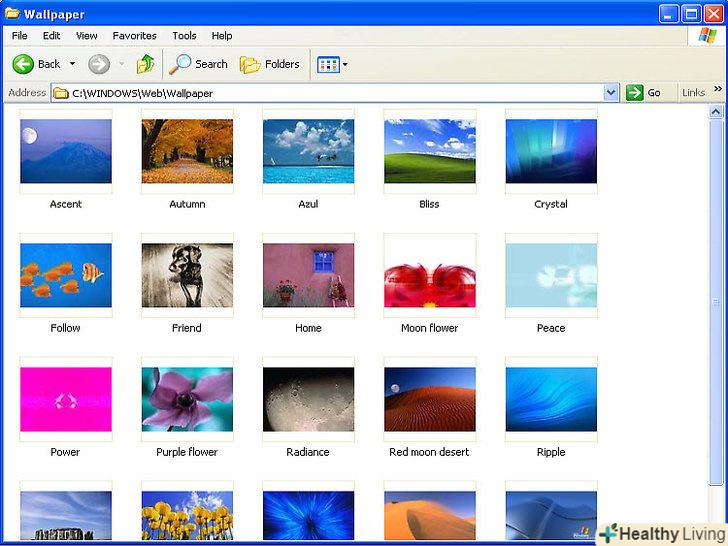Click the Windows flag logo in menu bar

tap(707, 36)
